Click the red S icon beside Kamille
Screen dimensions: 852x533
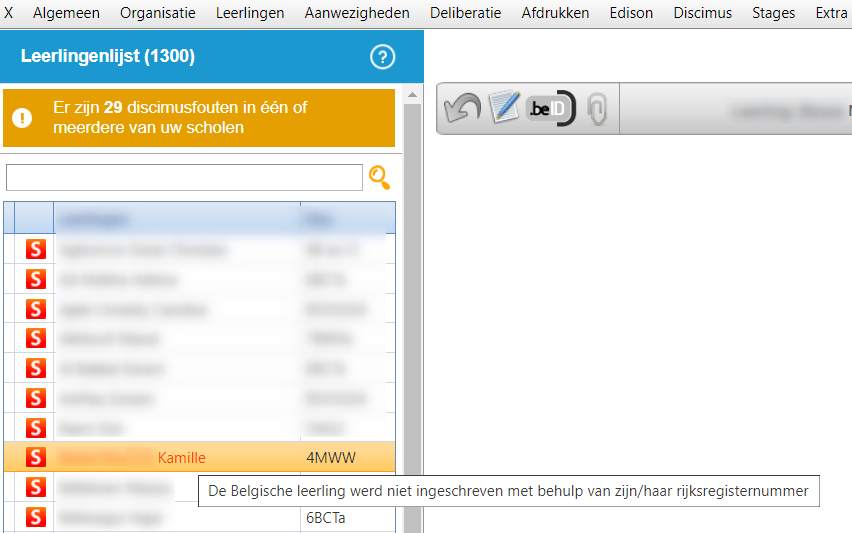[36, 458]
